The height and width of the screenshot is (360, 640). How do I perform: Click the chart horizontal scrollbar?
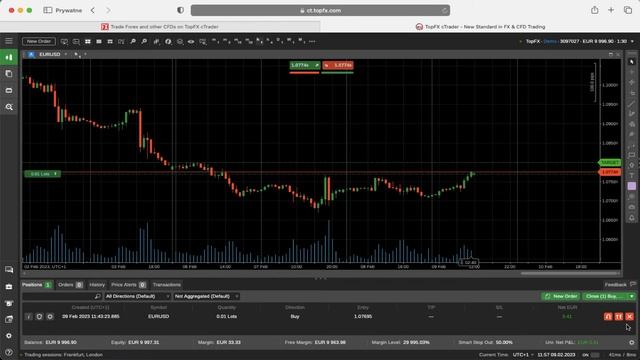pos(569,273)
